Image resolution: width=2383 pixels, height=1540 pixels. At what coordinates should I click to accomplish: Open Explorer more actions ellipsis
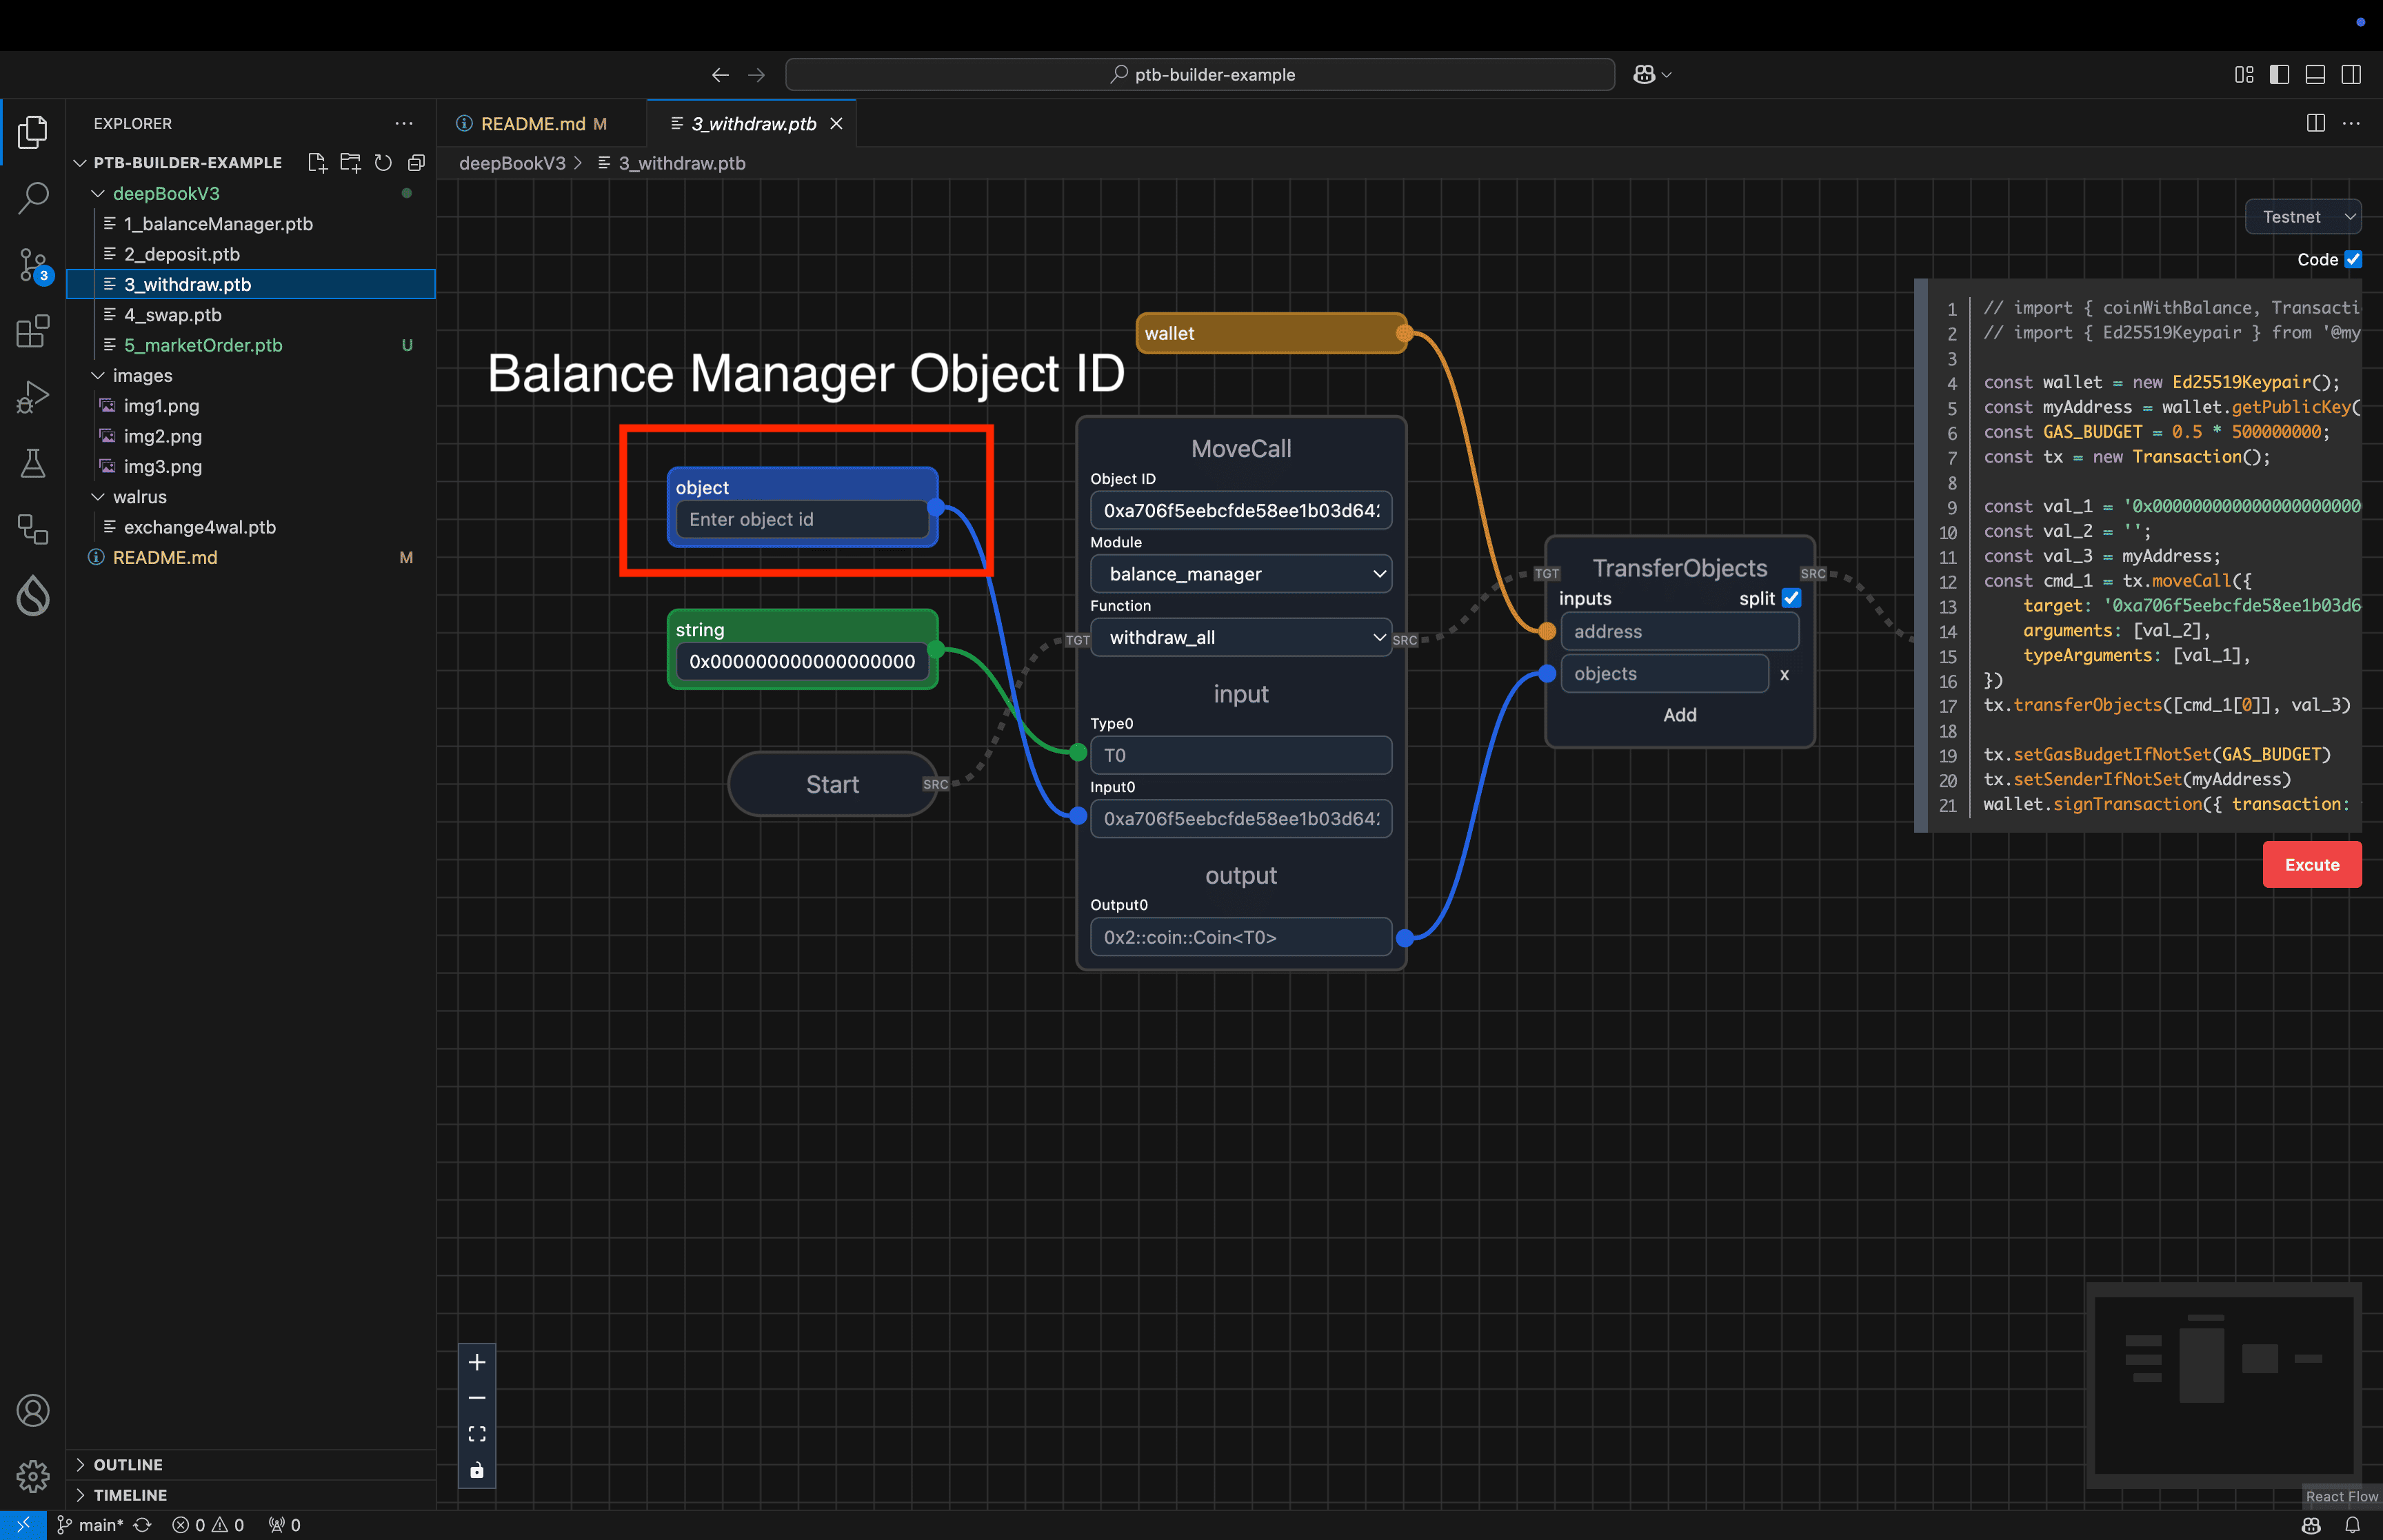[x=404, y=123]
